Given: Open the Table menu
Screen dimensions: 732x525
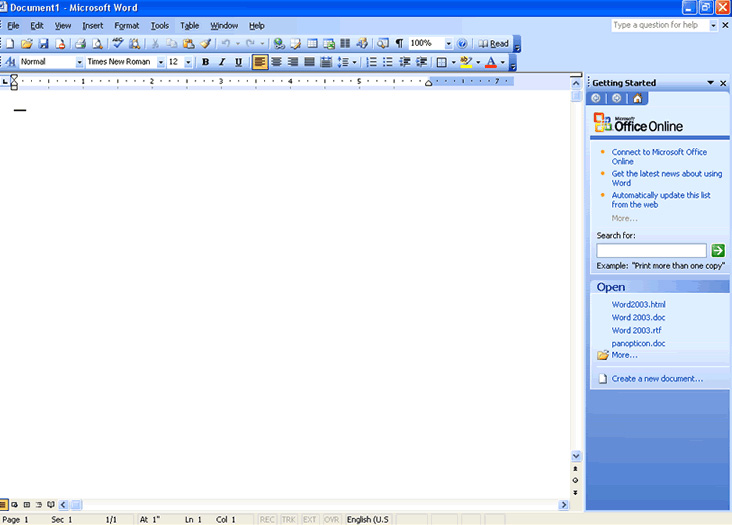Looking at the screenshot, I should (x=189, y=25).
